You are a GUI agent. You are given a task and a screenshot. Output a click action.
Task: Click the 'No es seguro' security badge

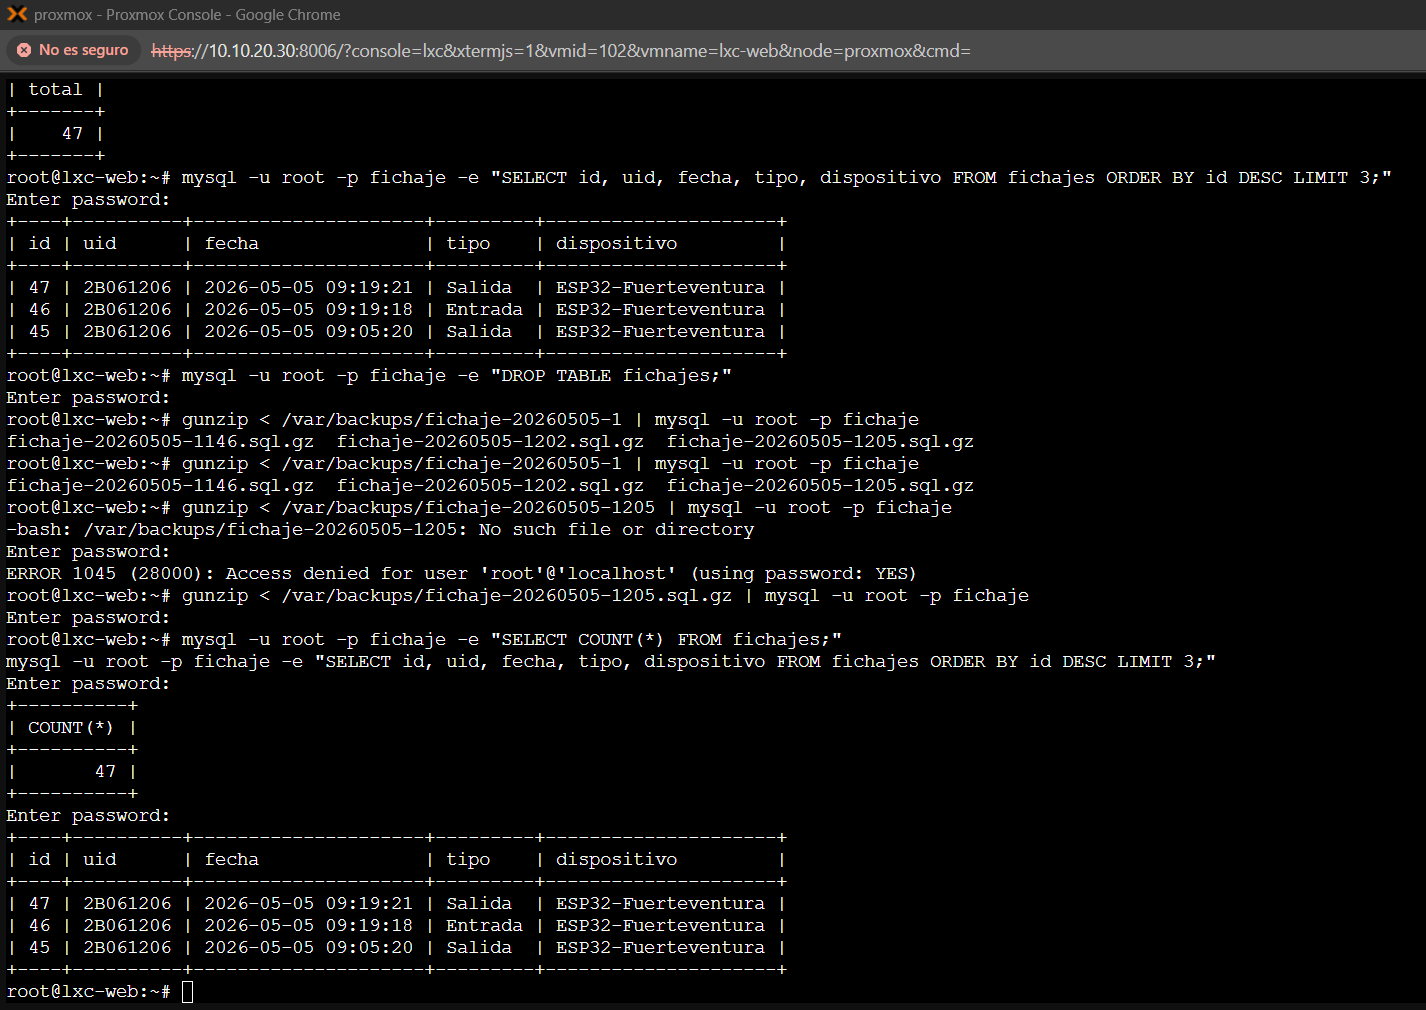[73, 50]
